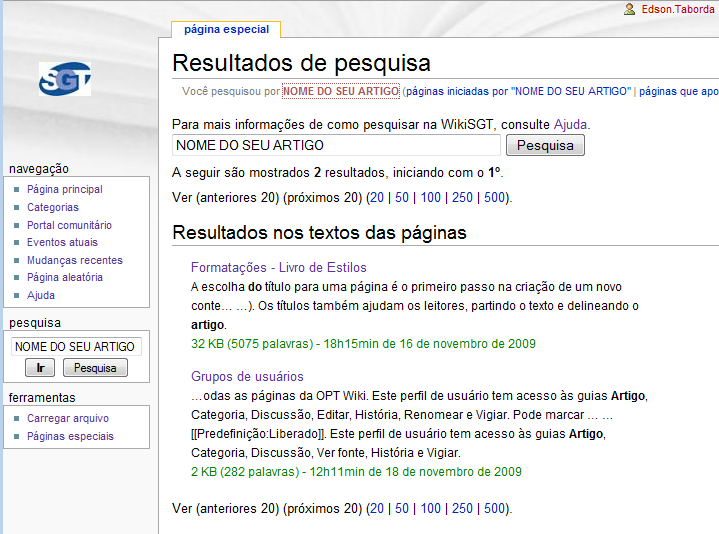Open Formatações - Livro de Estilos result
Image resolution: width=719 pixels, height=534 pixels.
click(278, 267)
